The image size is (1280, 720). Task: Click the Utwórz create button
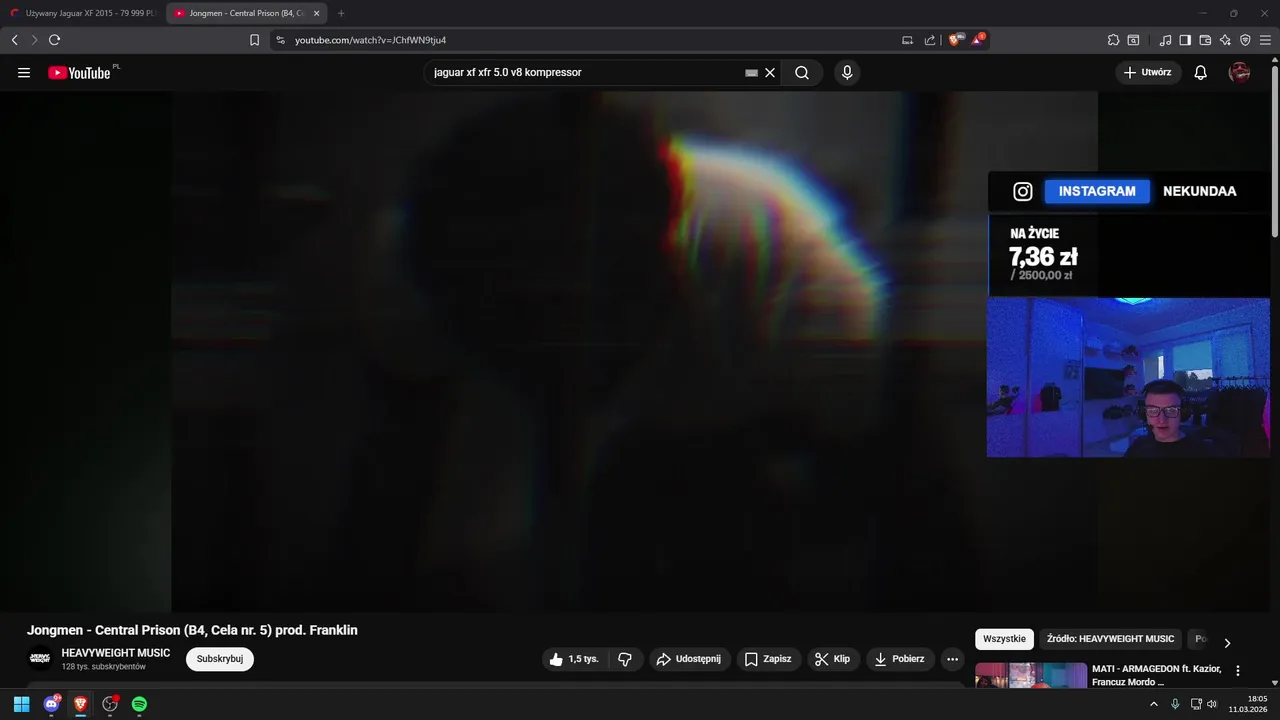pyautogui.click(x=1148, y=73)
